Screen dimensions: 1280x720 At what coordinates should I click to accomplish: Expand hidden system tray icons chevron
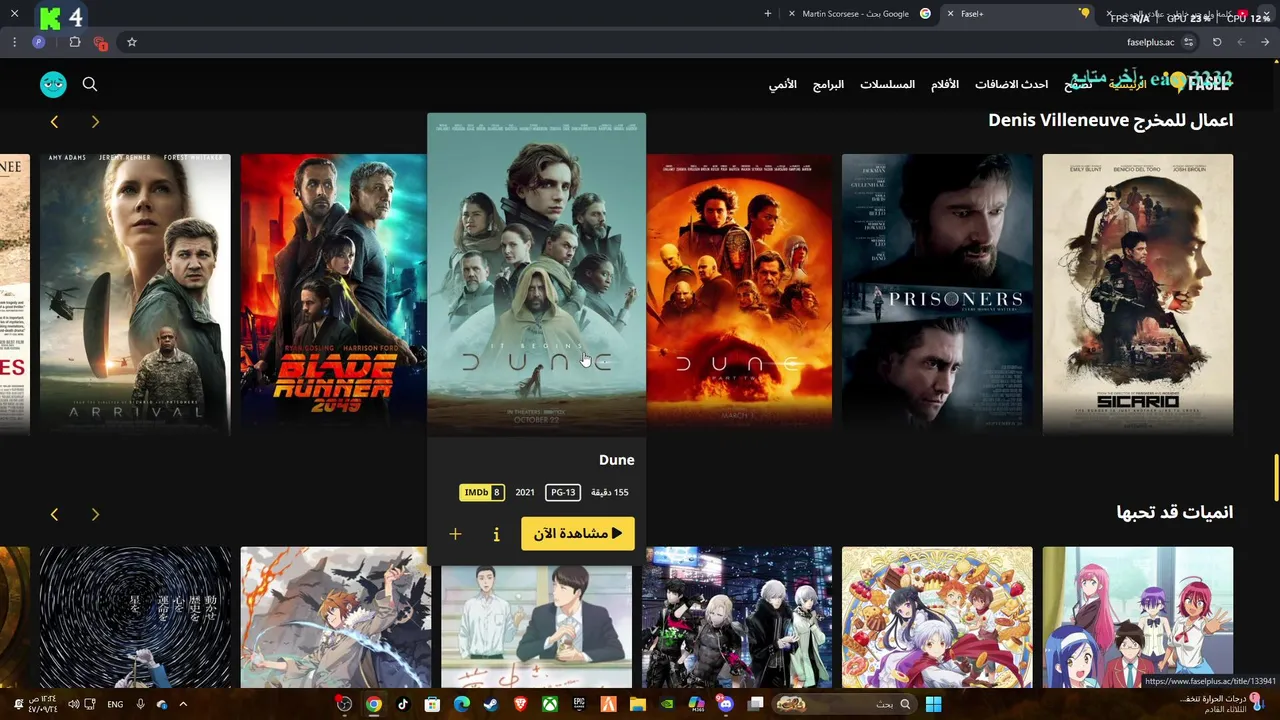coord(183,704)
